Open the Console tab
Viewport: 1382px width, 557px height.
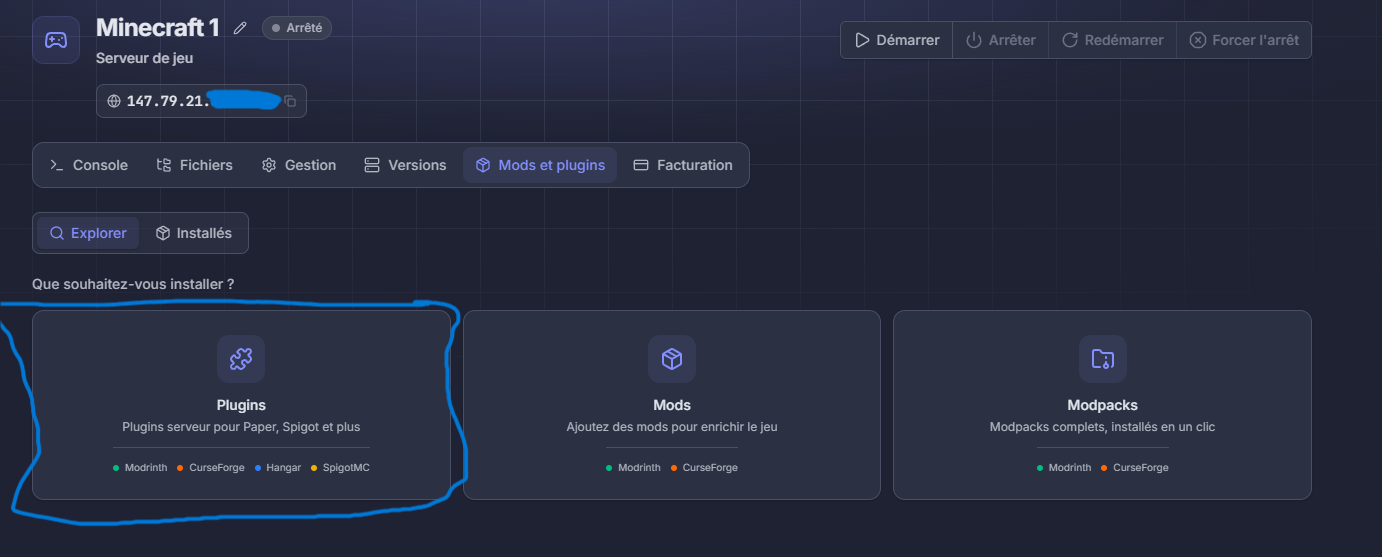pyautogui.click(x=90, y=165)
